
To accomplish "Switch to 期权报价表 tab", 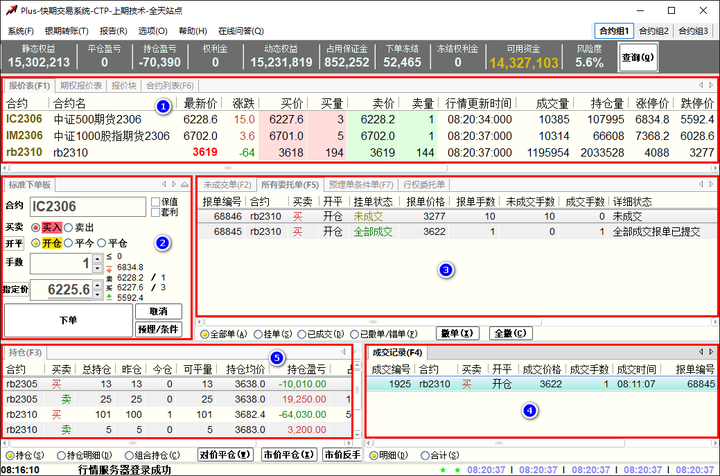I will click(x=81, y=85).
